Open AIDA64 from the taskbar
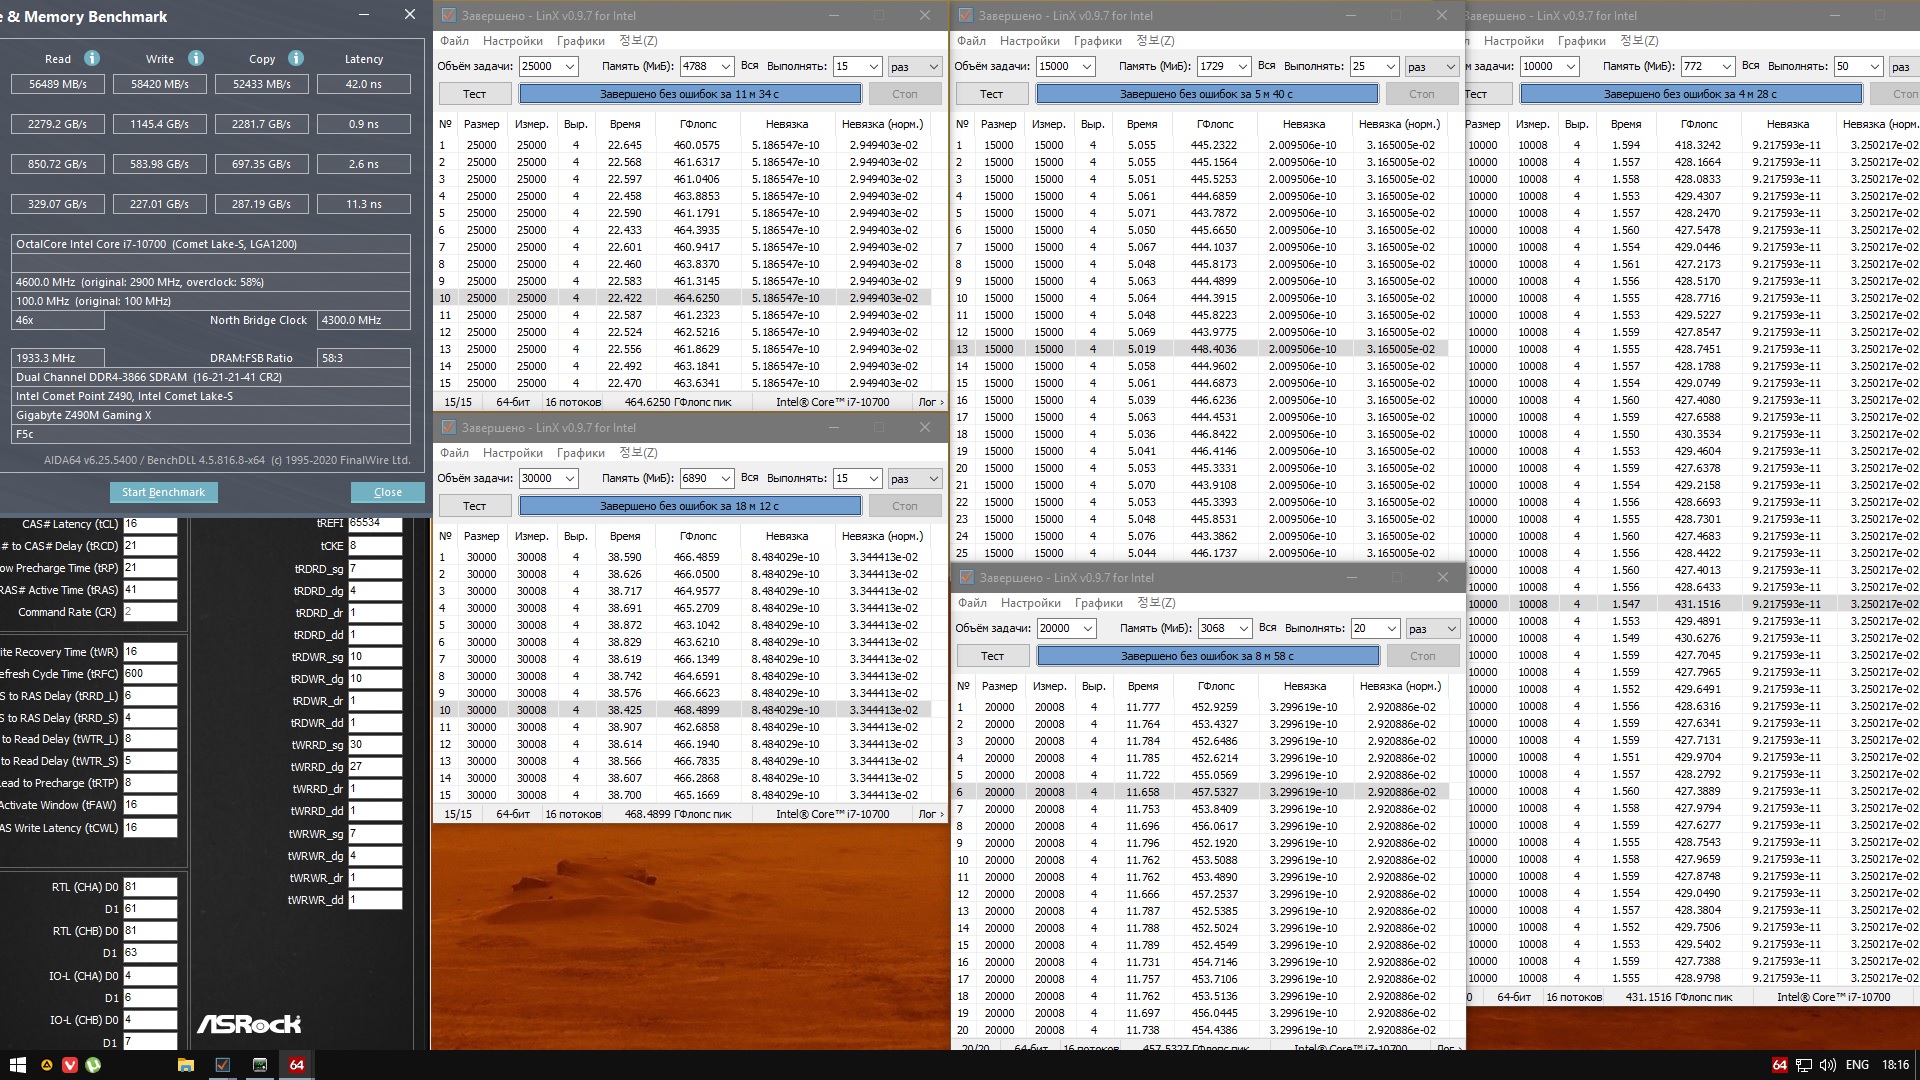The width and height of the screenshot is (1920, 1080). coord(296,1065)
